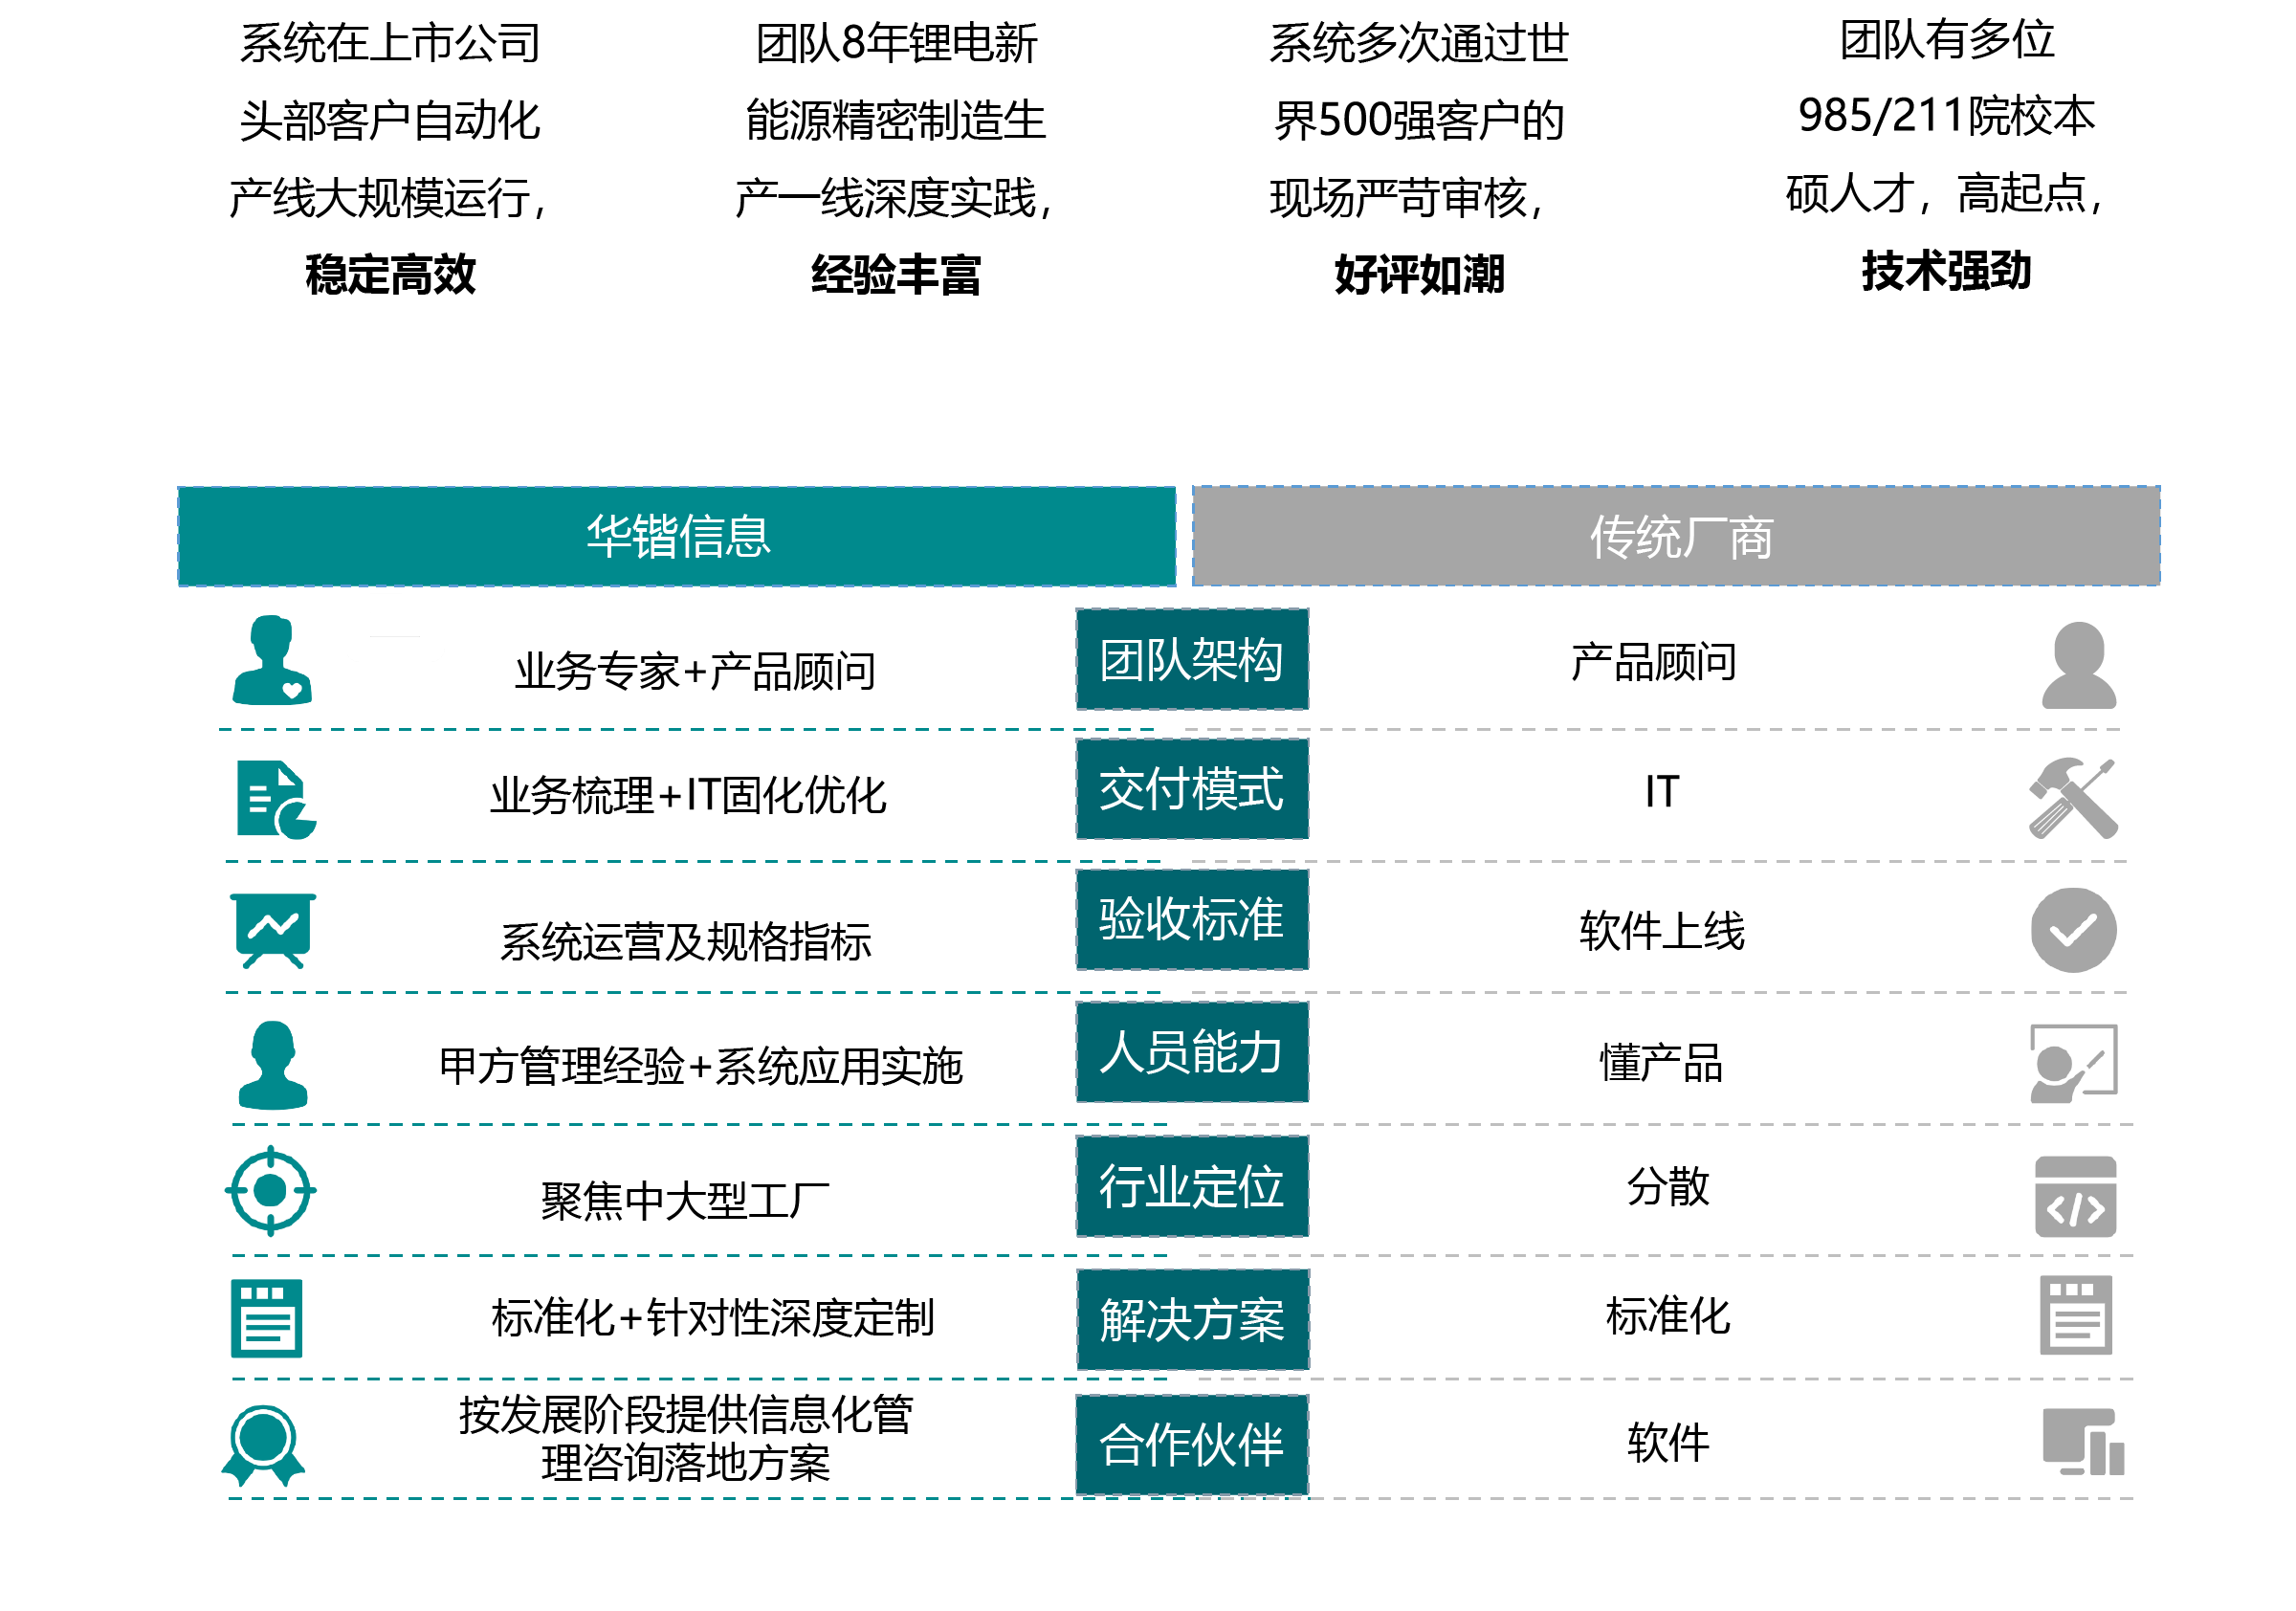Click the gray person silhouette icon
The image size is (2296, 1611).
[2078, 666]
